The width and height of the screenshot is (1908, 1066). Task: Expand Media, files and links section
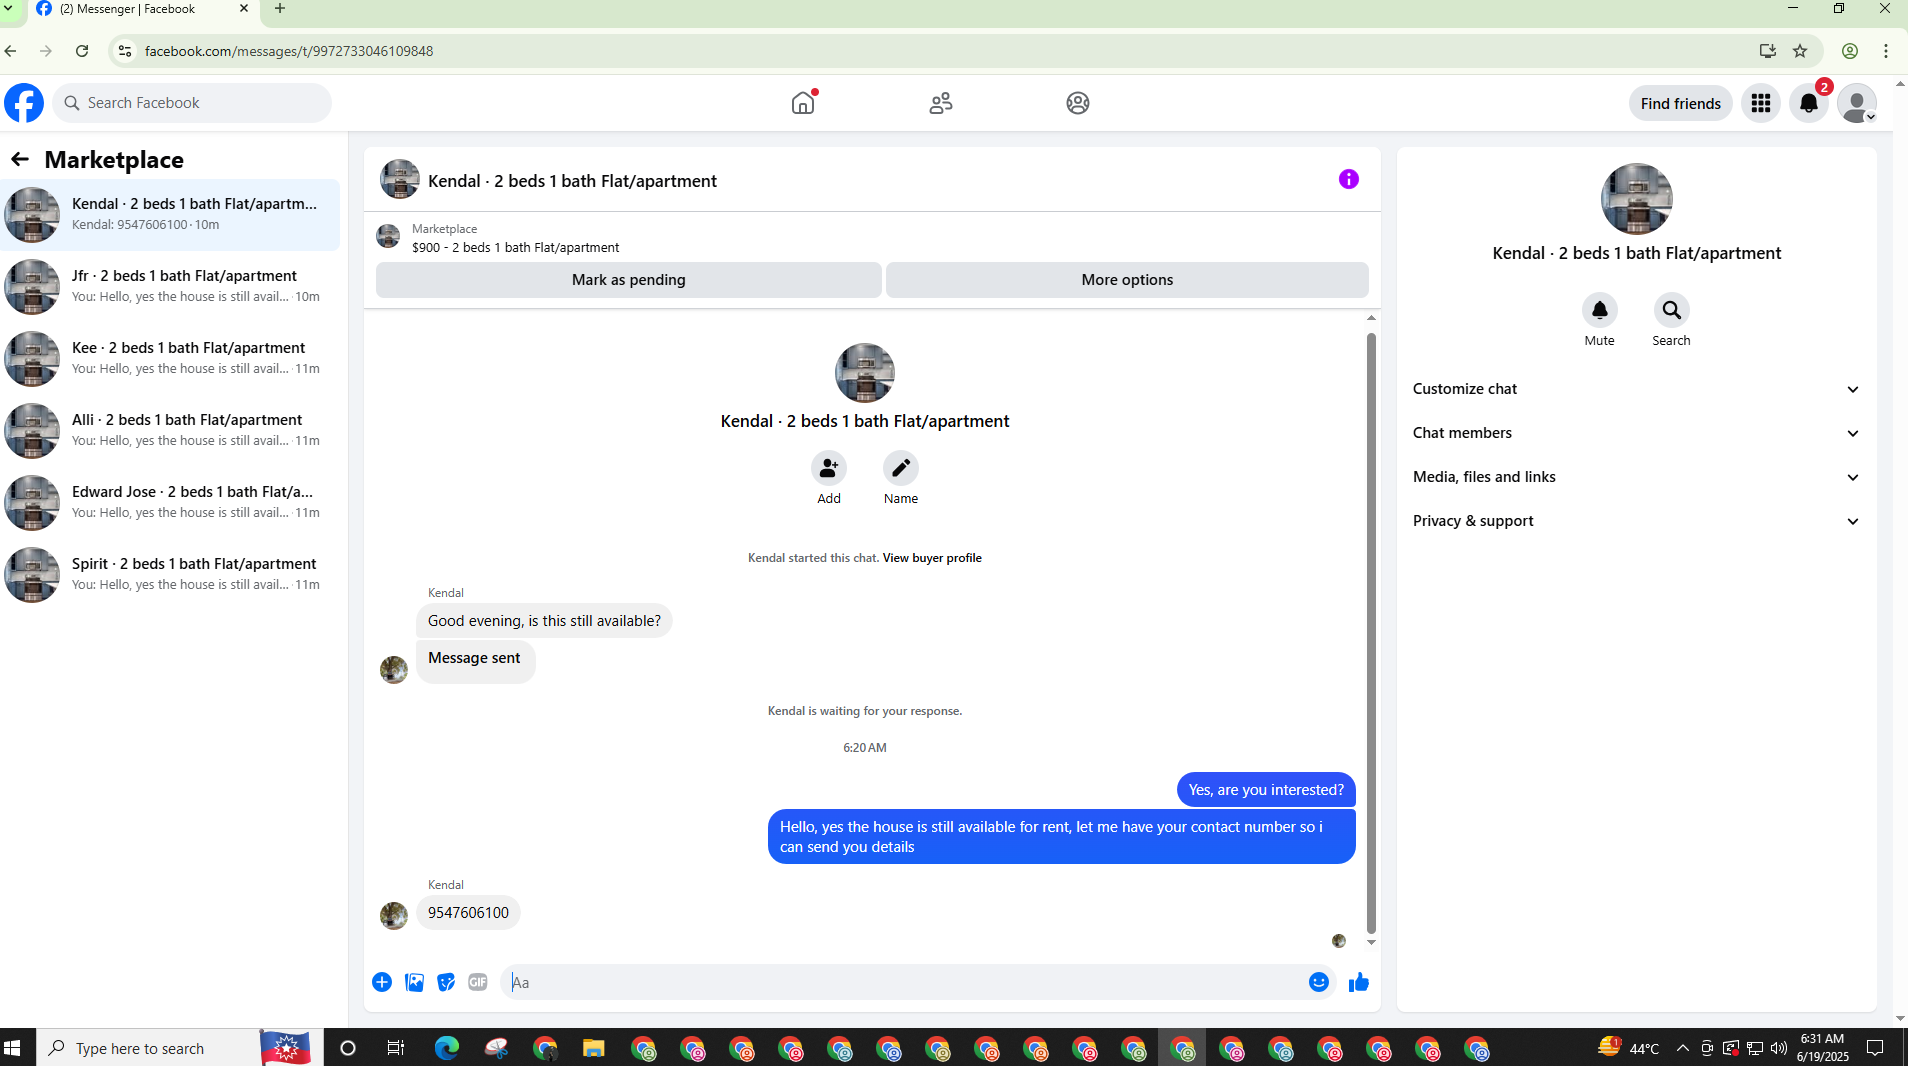[x=1637, y=477]
